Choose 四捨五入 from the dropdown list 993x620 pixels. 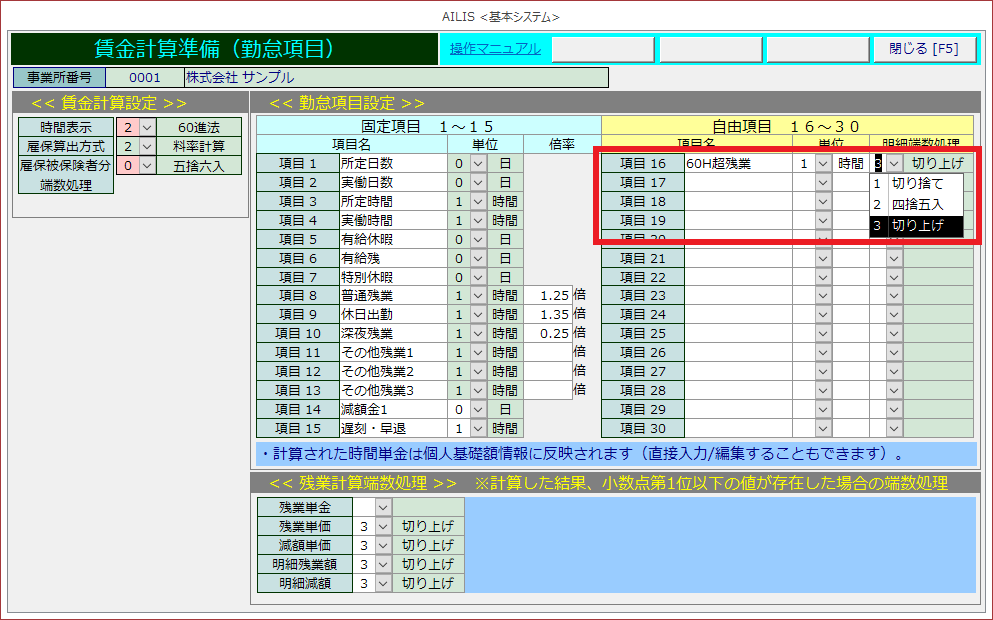tap(916, 205)
